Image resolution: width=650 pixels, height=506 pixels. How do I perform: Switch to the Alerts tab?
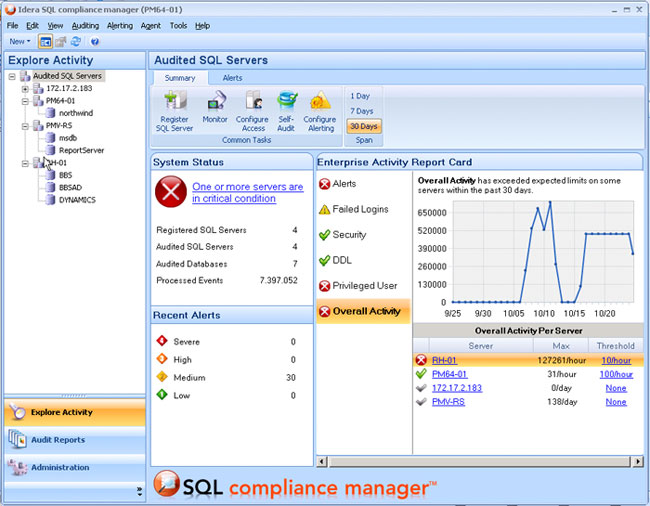pyautogui.click(x=232, y=78)
